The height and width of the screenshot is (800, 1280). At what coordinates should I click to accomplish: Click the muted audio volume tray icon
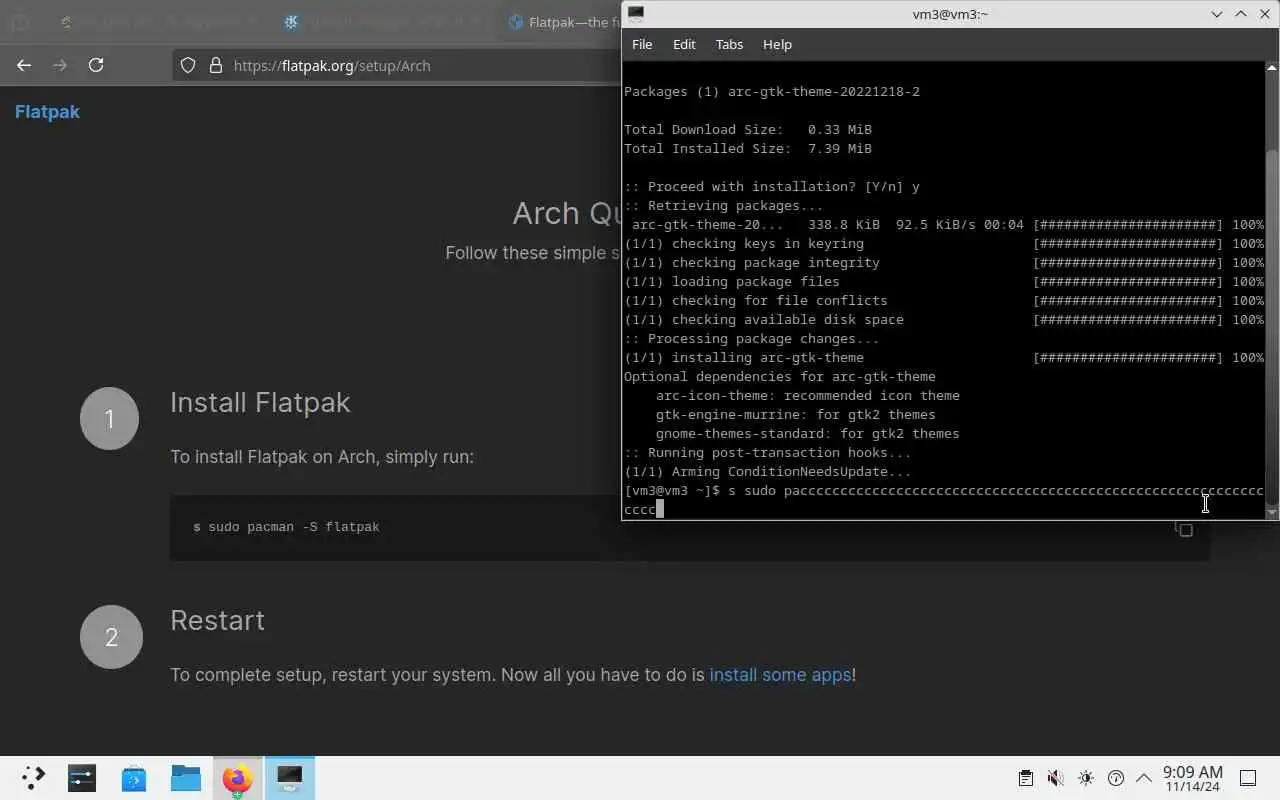[1055, 778]
